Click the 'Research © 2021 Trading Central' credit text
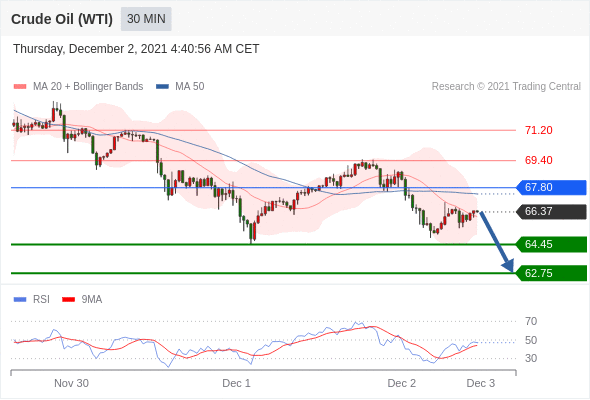 point(506,87)
